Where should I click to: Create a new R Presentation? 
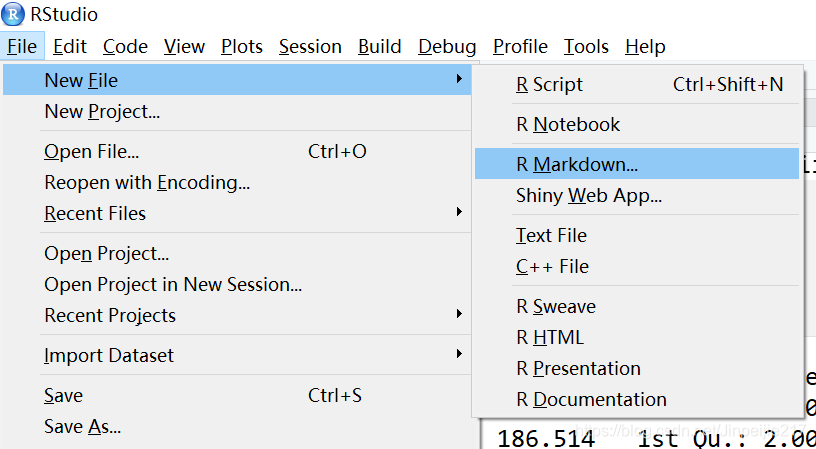pyautogui.click(x=637, y=368)
